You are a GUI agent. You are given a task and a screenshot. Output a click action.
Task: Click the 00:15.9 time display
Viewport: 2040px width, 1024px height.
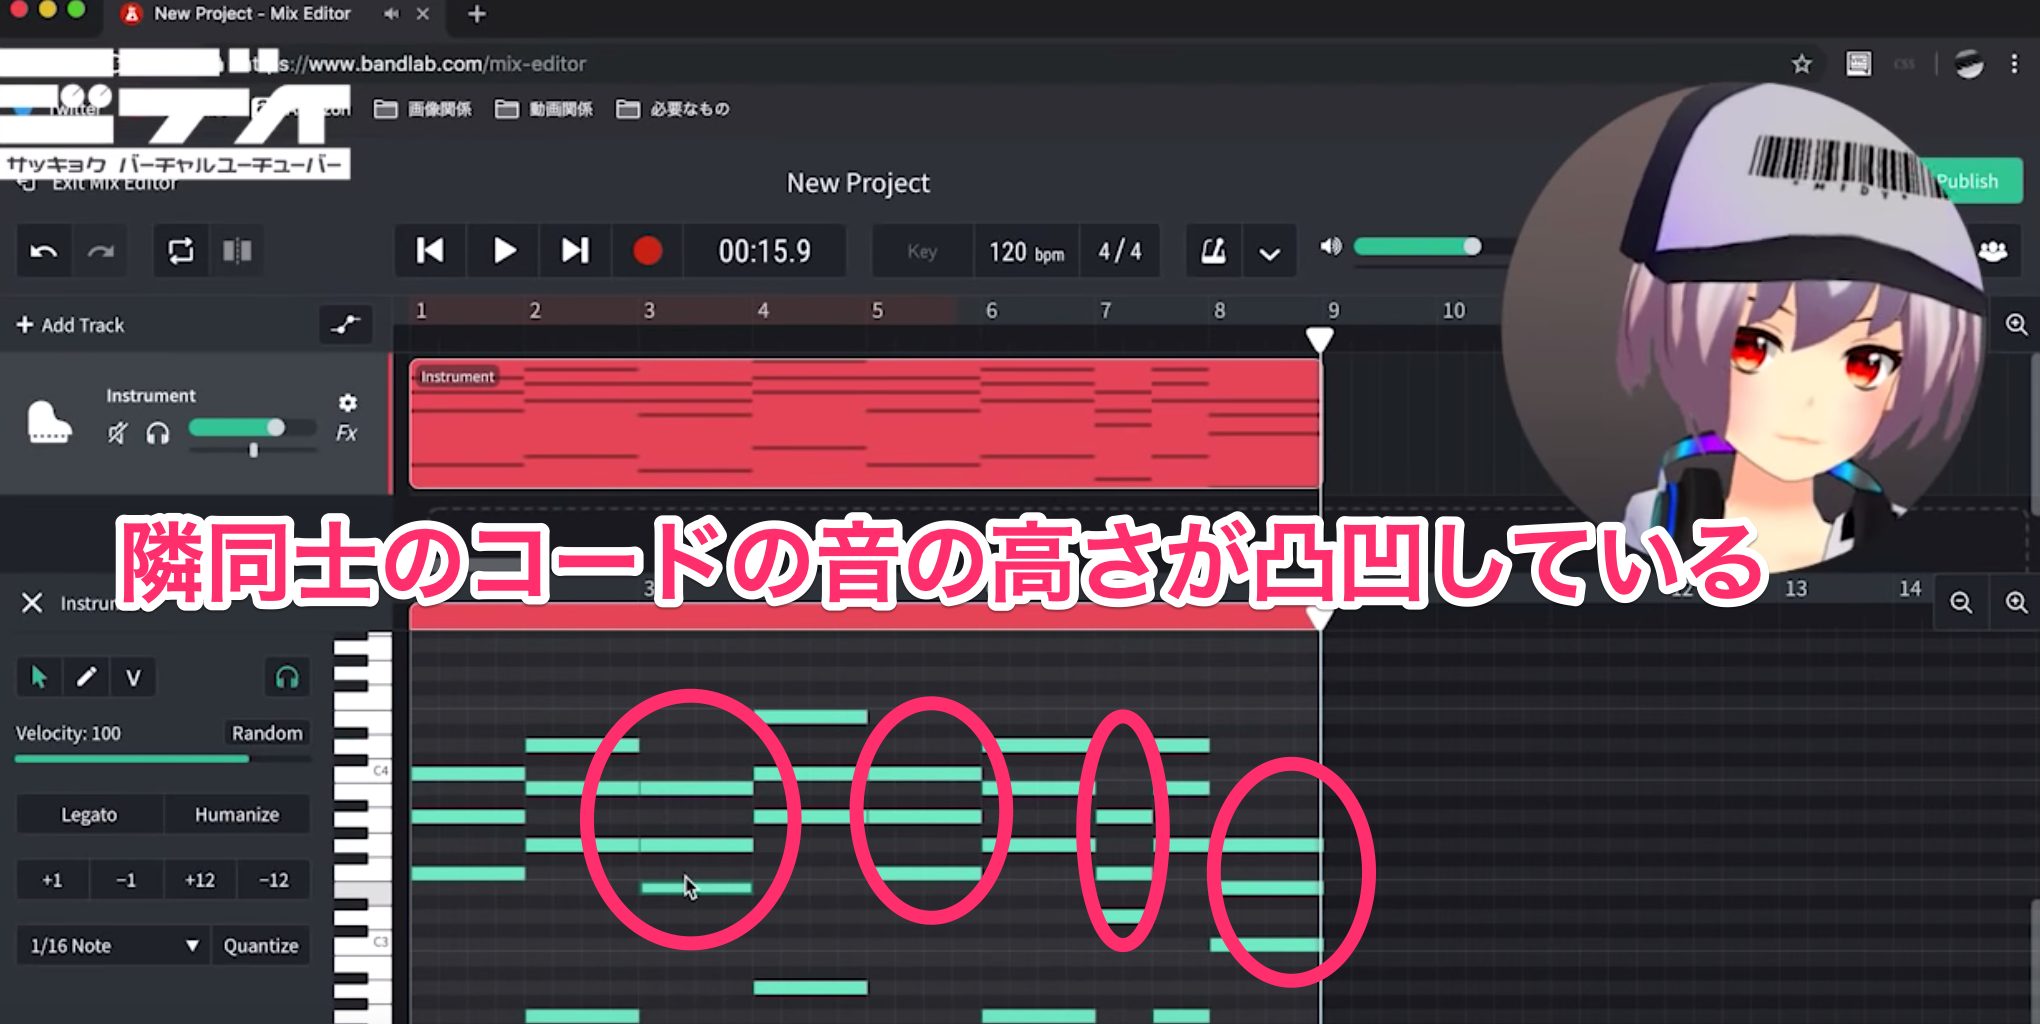[765, 251]
